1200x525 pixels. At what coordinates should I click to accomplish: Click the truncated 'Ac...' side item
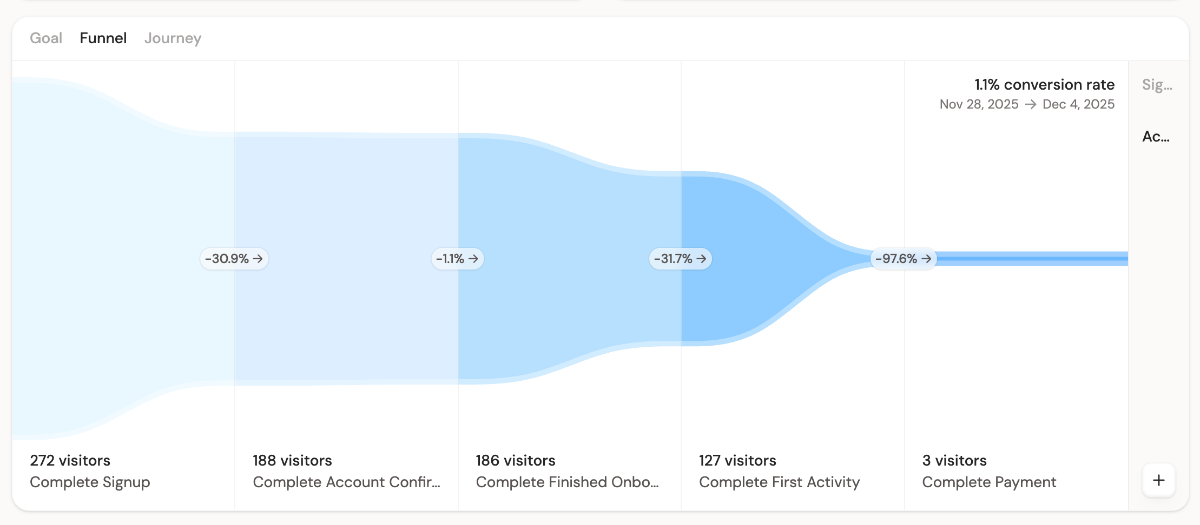tap(1156, 136)
